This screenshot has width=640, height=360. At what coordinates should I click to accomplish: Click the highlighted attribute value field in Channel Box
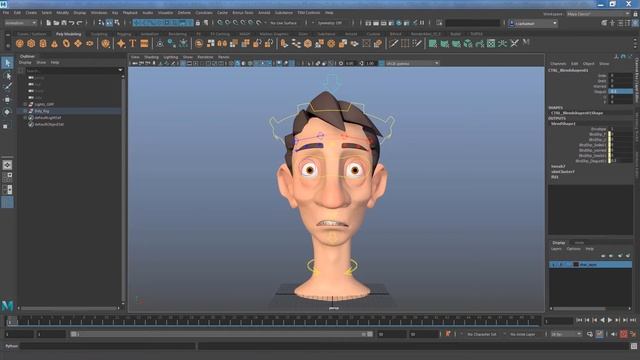[620, 91]
